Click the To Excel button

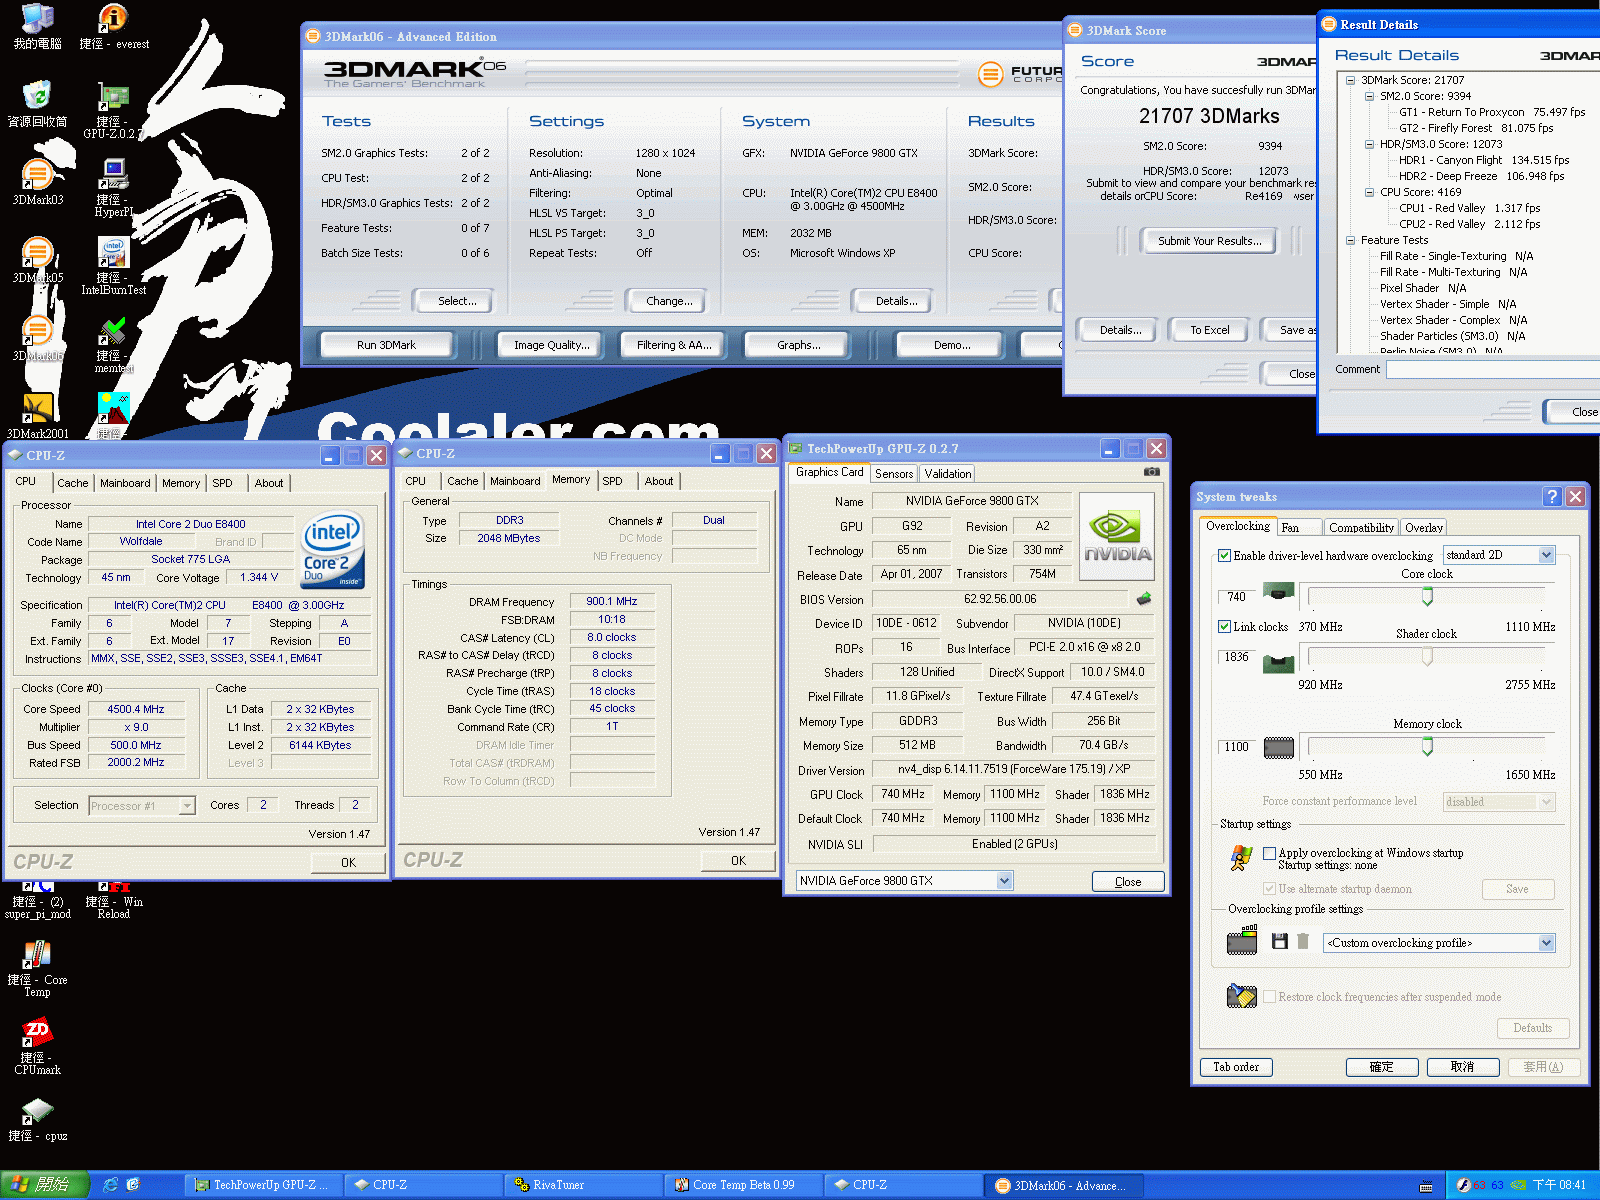click(x=1209, y=330)
